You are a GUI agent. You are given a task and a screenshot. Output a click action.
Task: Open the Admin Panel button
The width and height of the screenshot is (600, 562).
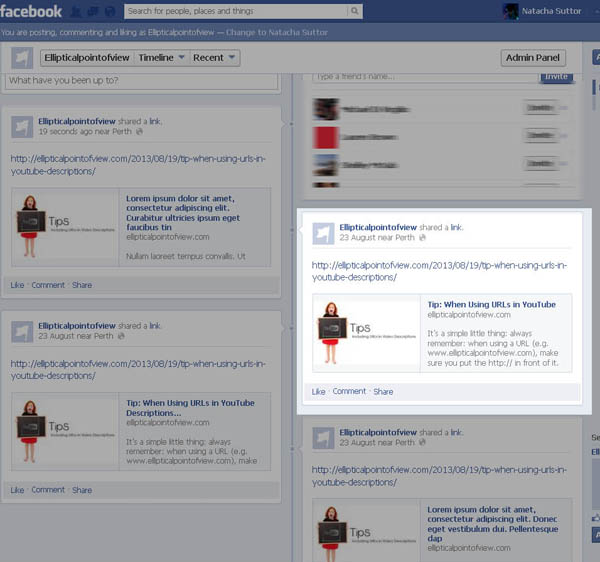point(533,58)
